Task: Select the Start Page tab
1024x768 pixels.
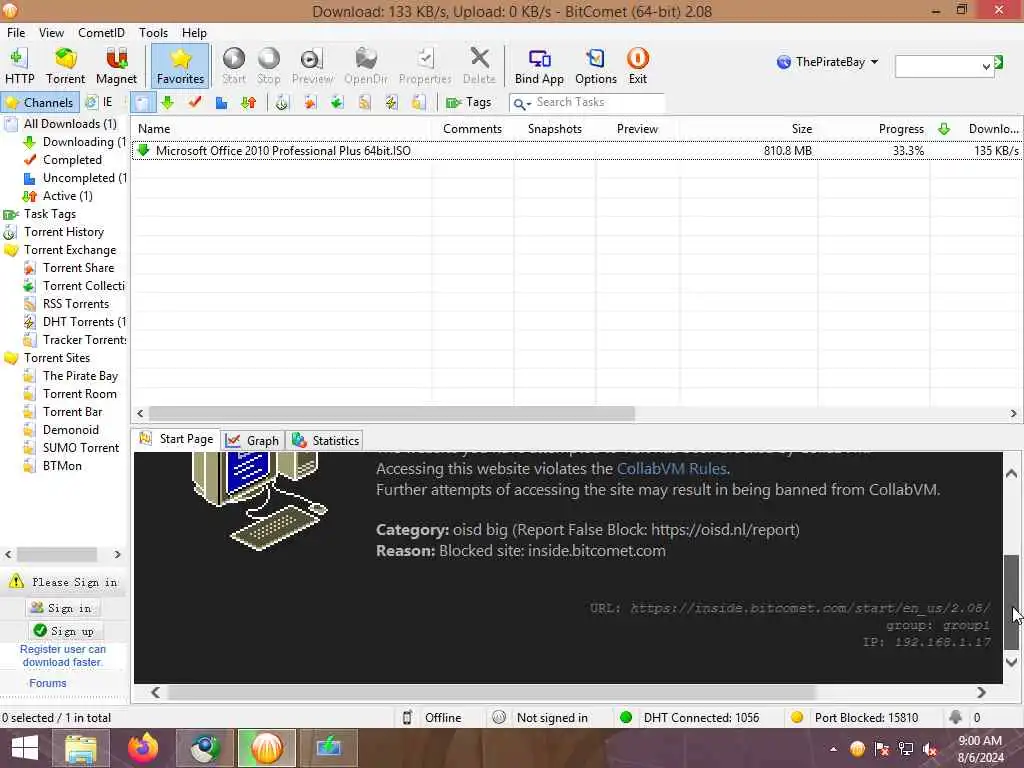Action: 176,440
